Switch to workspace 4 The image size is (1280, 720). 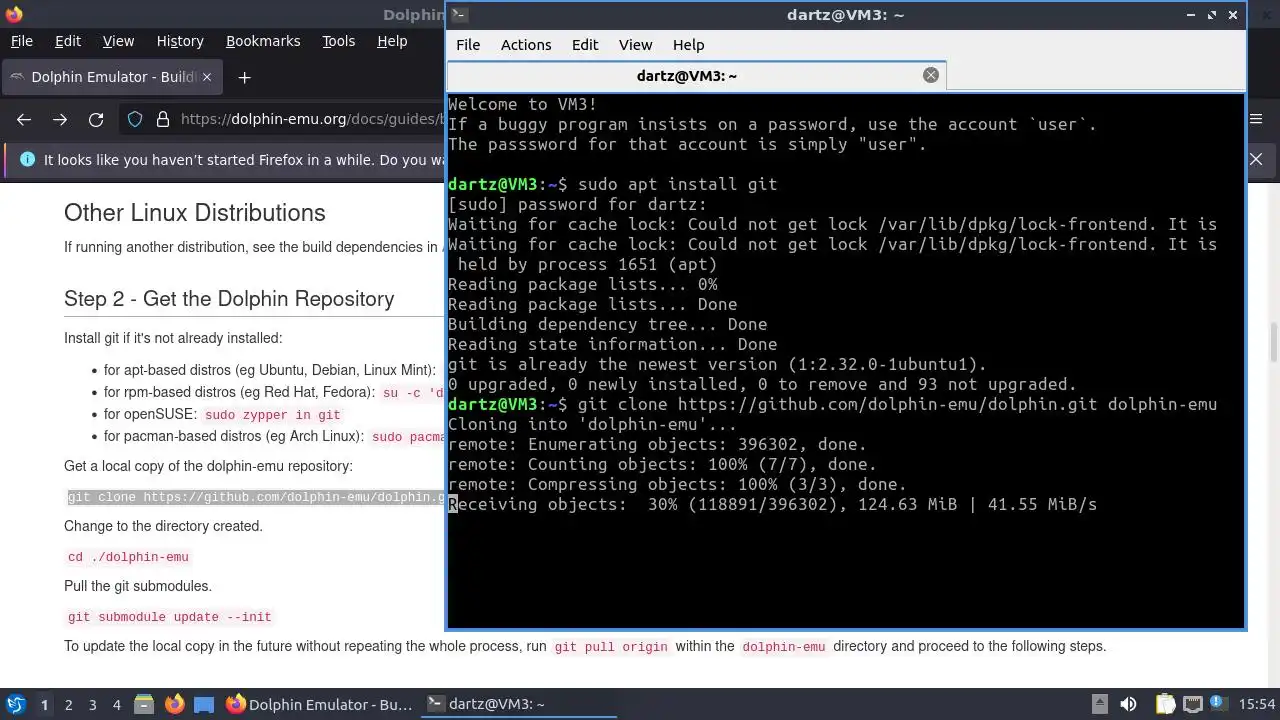(116, 705)
